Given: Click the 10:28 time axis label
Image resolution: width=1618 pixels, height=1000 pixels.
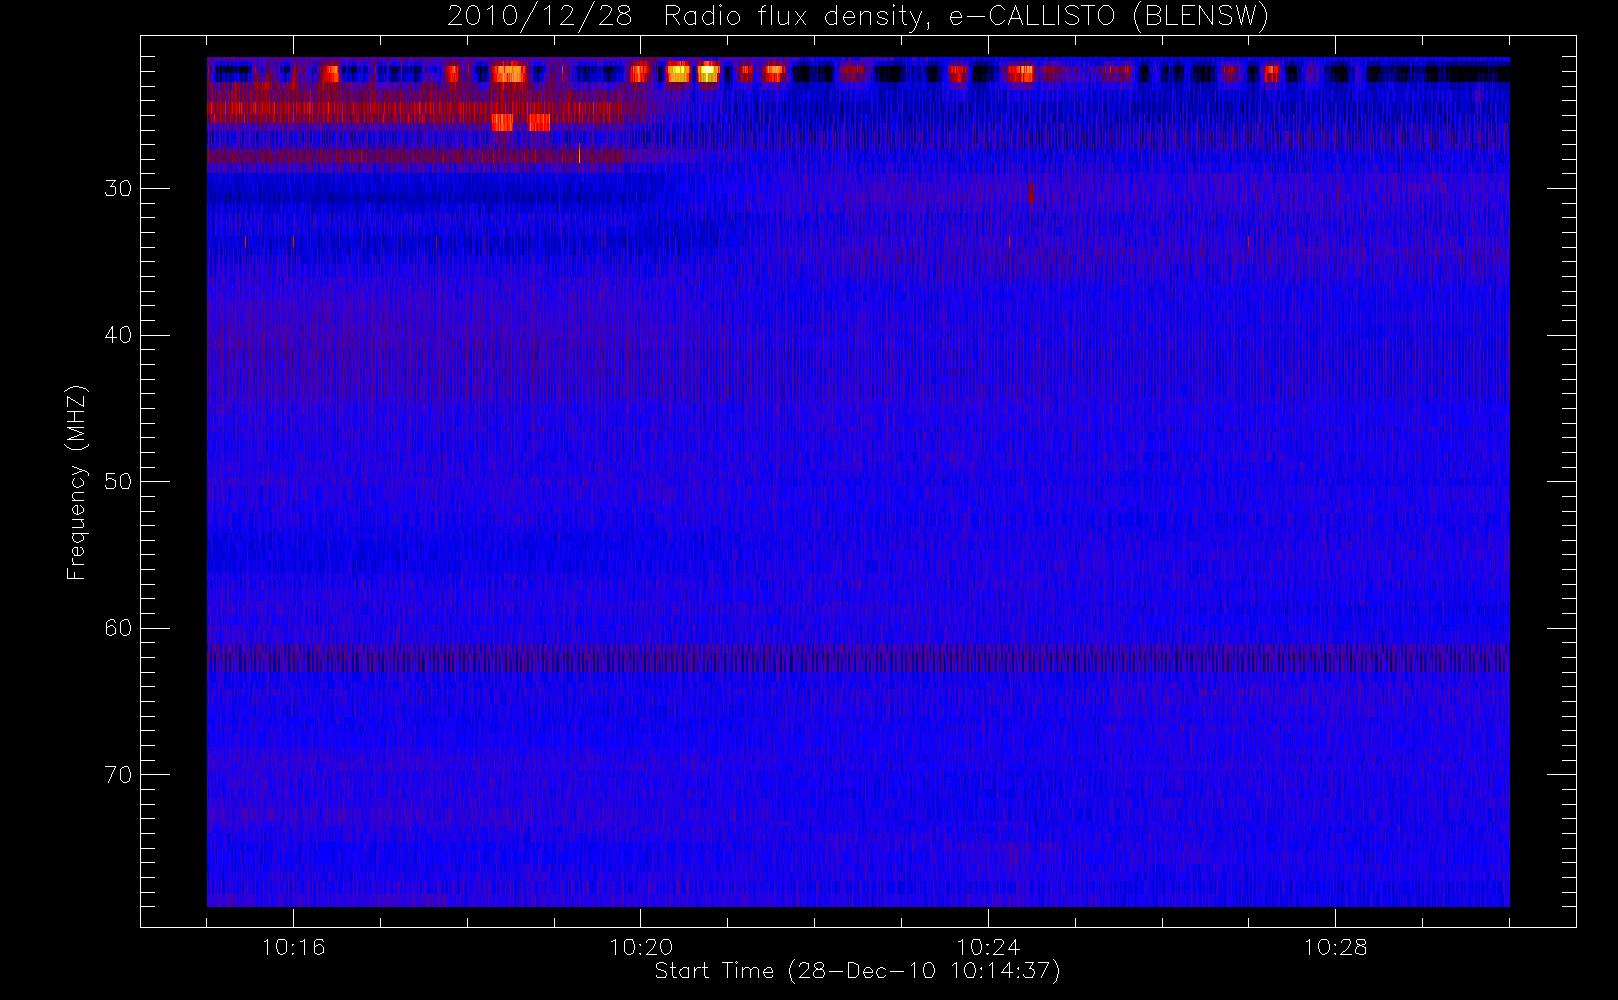Looking at the screenshot, I should 1335,947.
